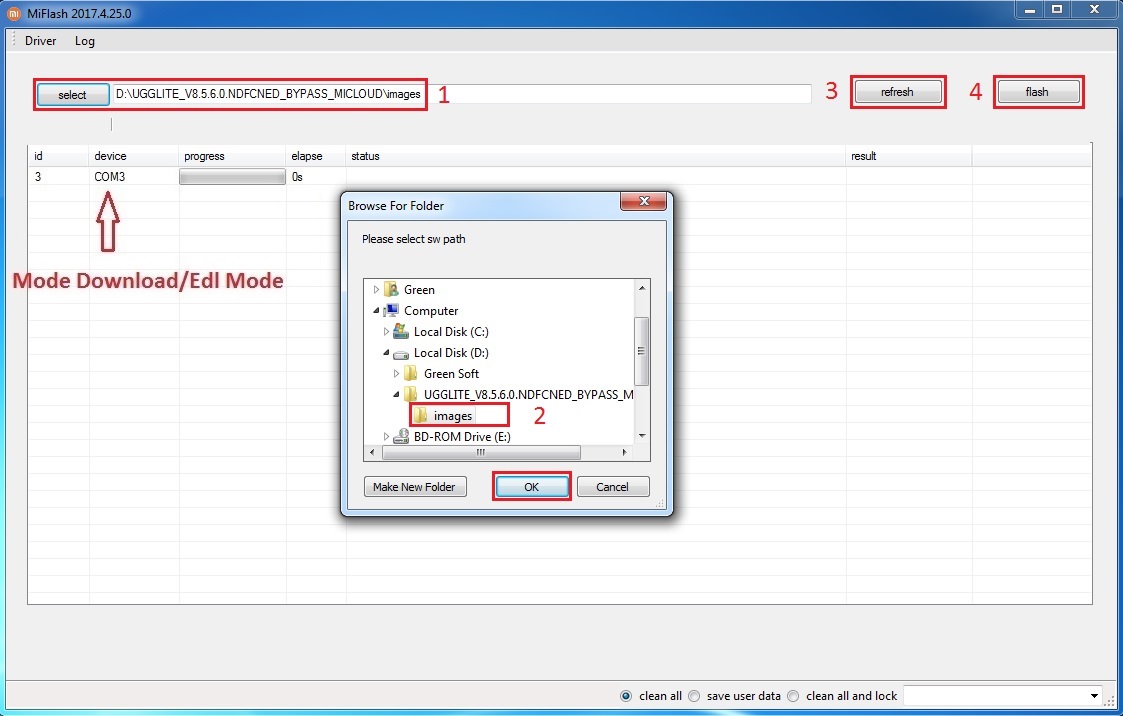1123x716 pixels.
Task: Click the UGGLITE folder icon in tree
Action: coord(411,395)
